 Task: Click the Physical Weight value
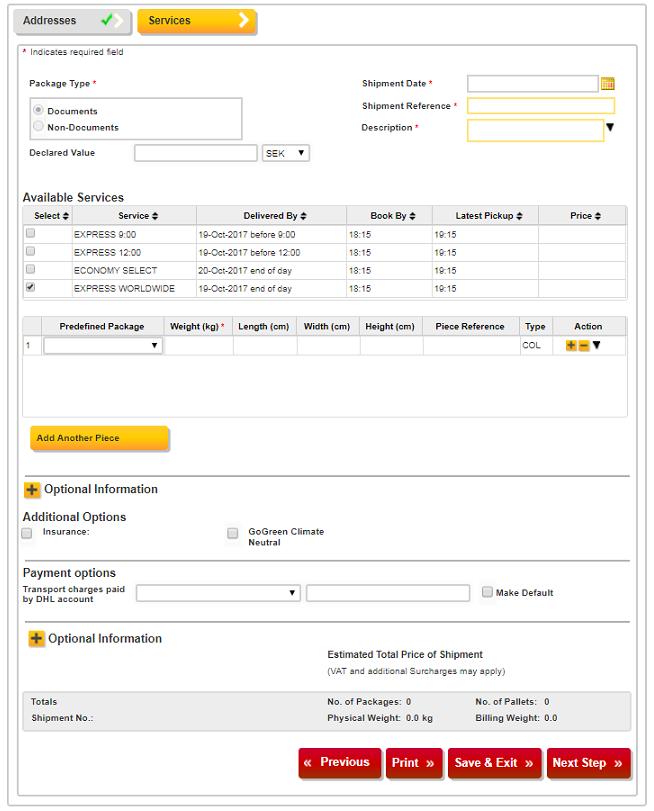pyautogui.click(x=419, y=718)
